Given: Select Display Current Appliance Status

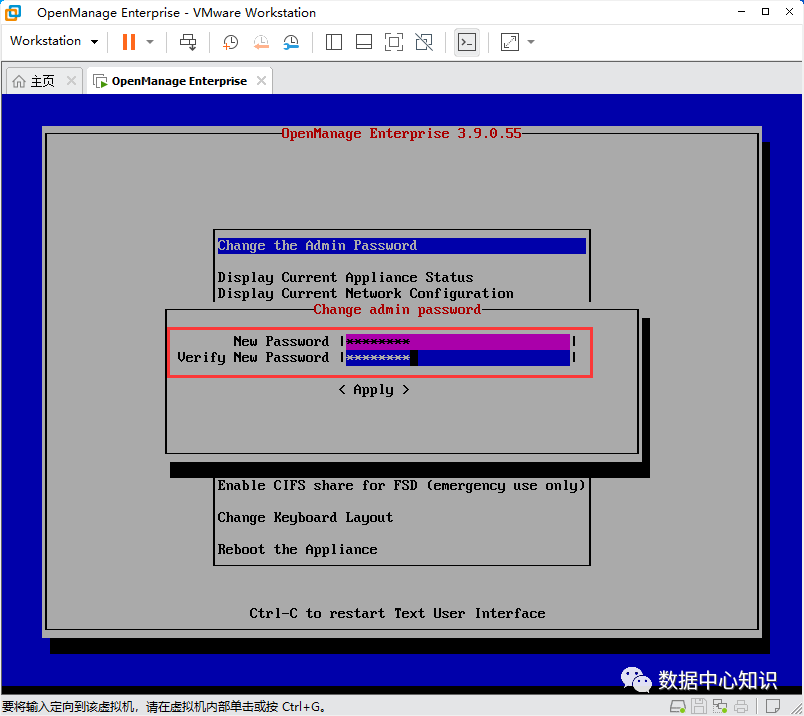Looking at the screenshot, I should pos(345,277).
